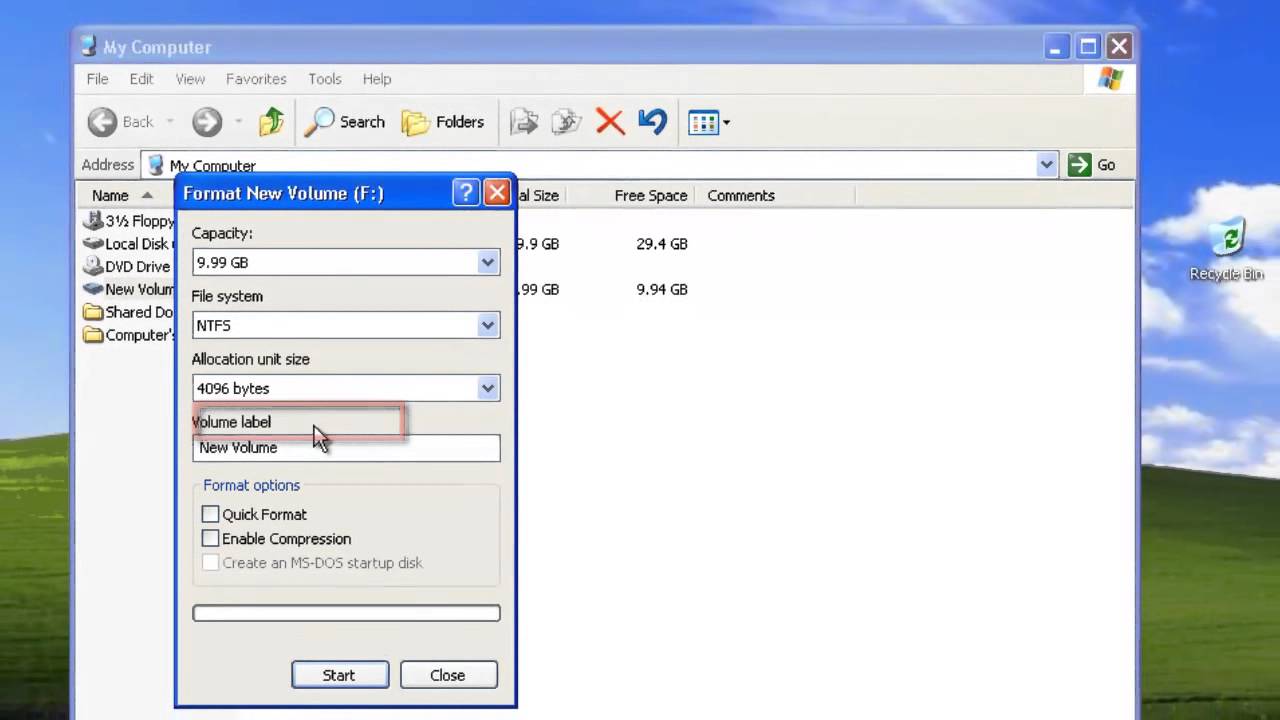The width and height of the screenshot is (1280, 720).
Task: Sort by the Name column header
Action: tap(125, 195)
